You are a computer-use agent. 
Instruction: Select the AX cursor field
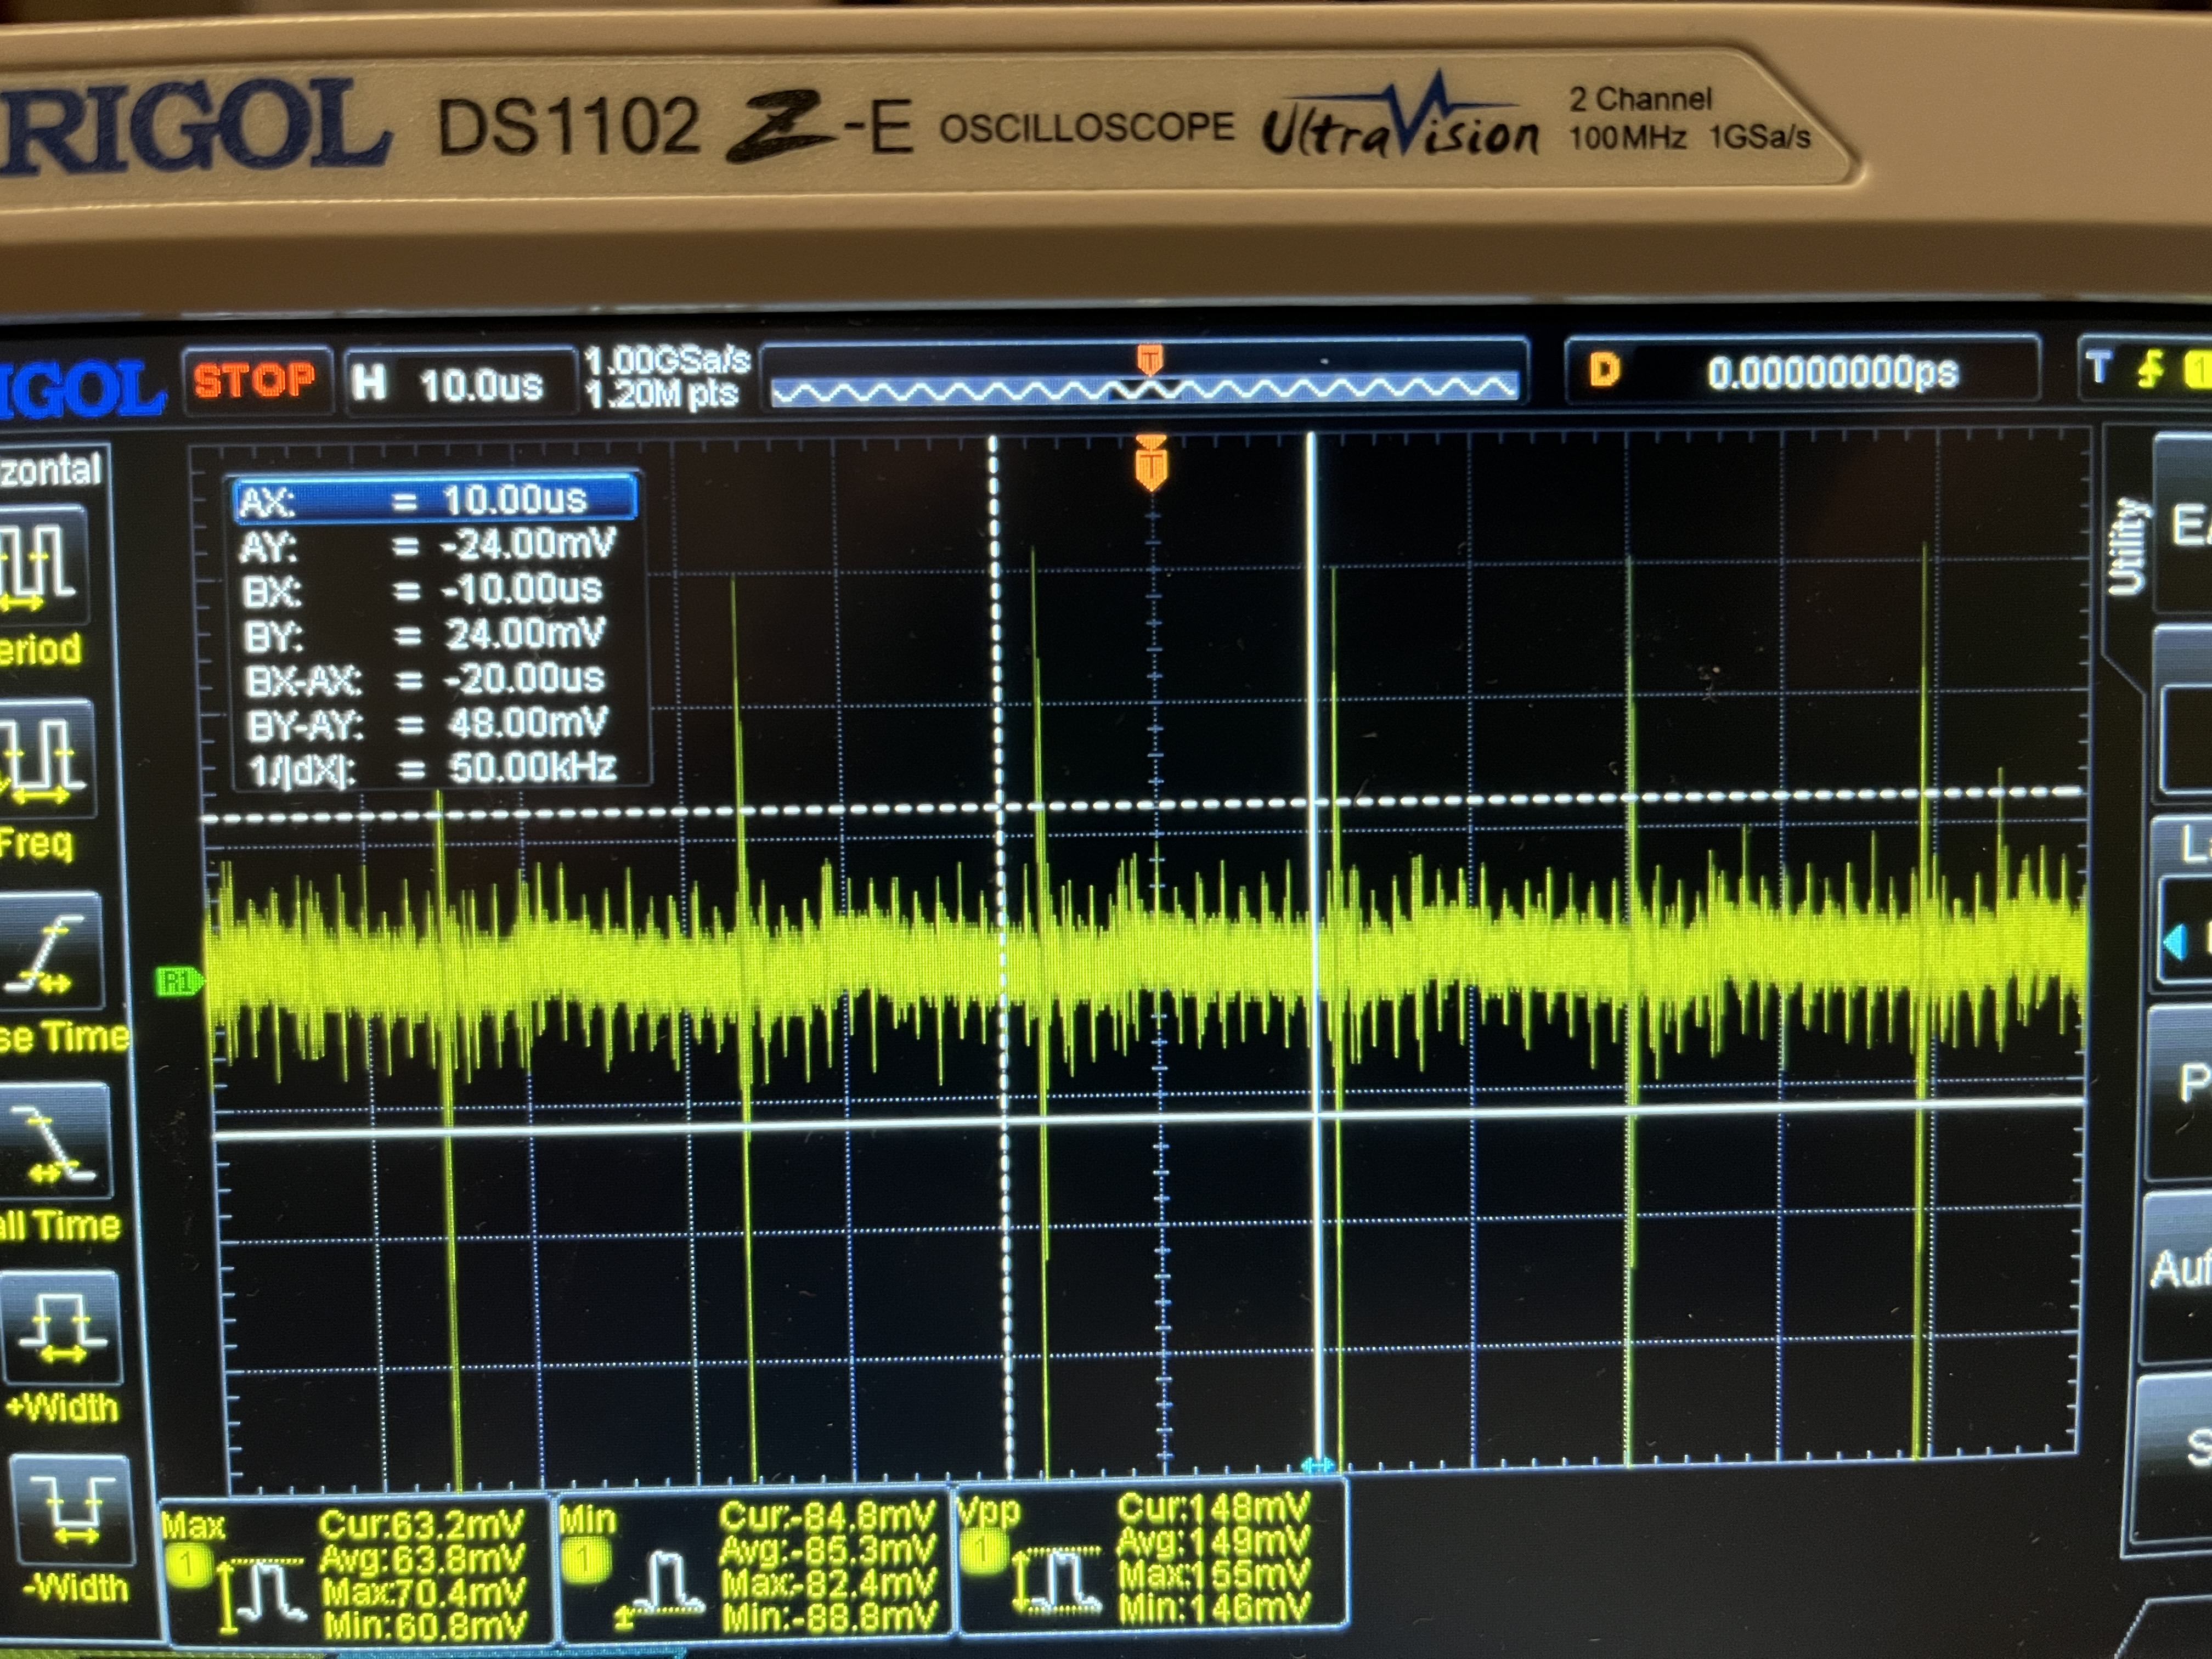[435, 499]
